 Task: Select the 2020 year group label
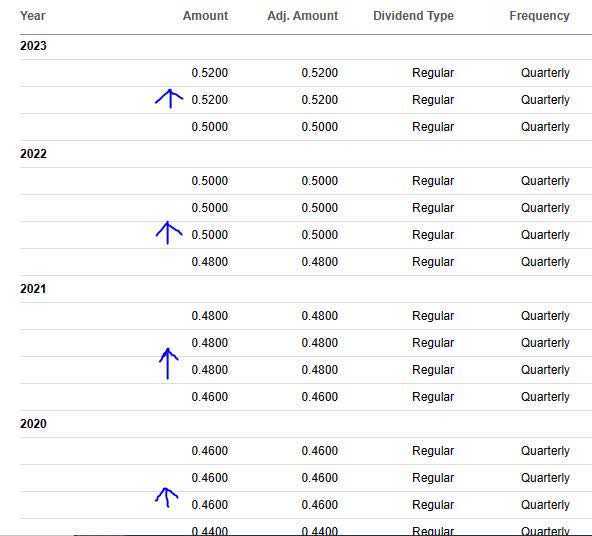click(33, 424)
